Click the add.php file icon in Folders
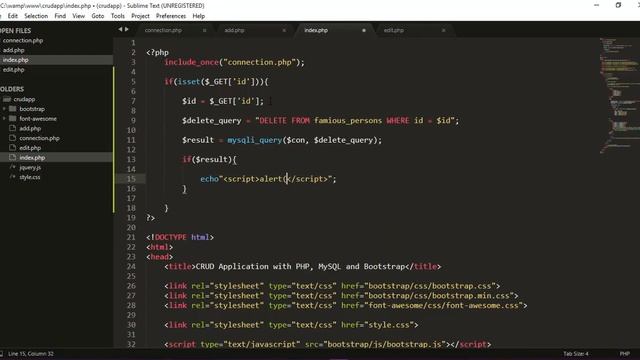640x360 pixels. pyautogui.click(x=13, y=128)
